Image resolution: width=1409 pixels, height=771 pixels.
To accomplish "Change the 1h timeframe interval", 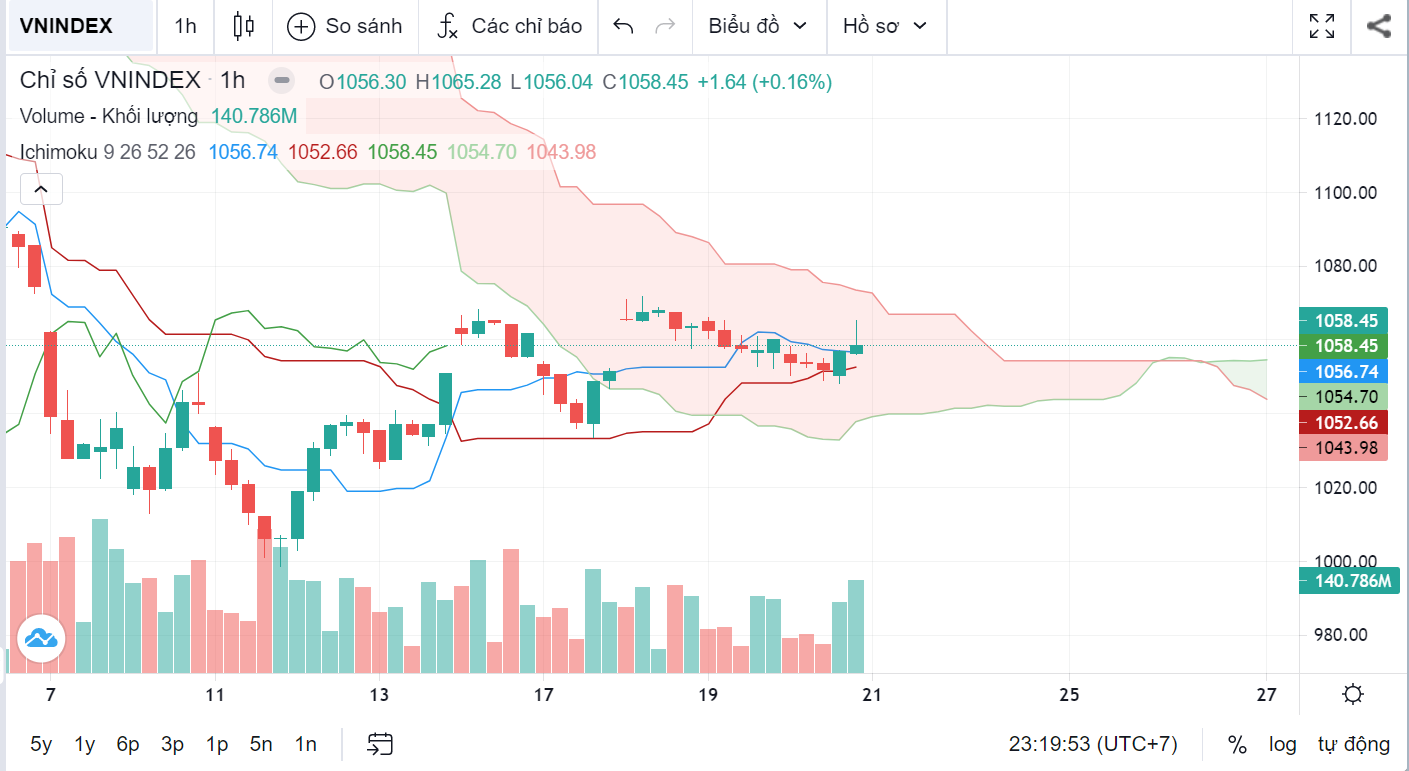I will (x=185, y=26).
